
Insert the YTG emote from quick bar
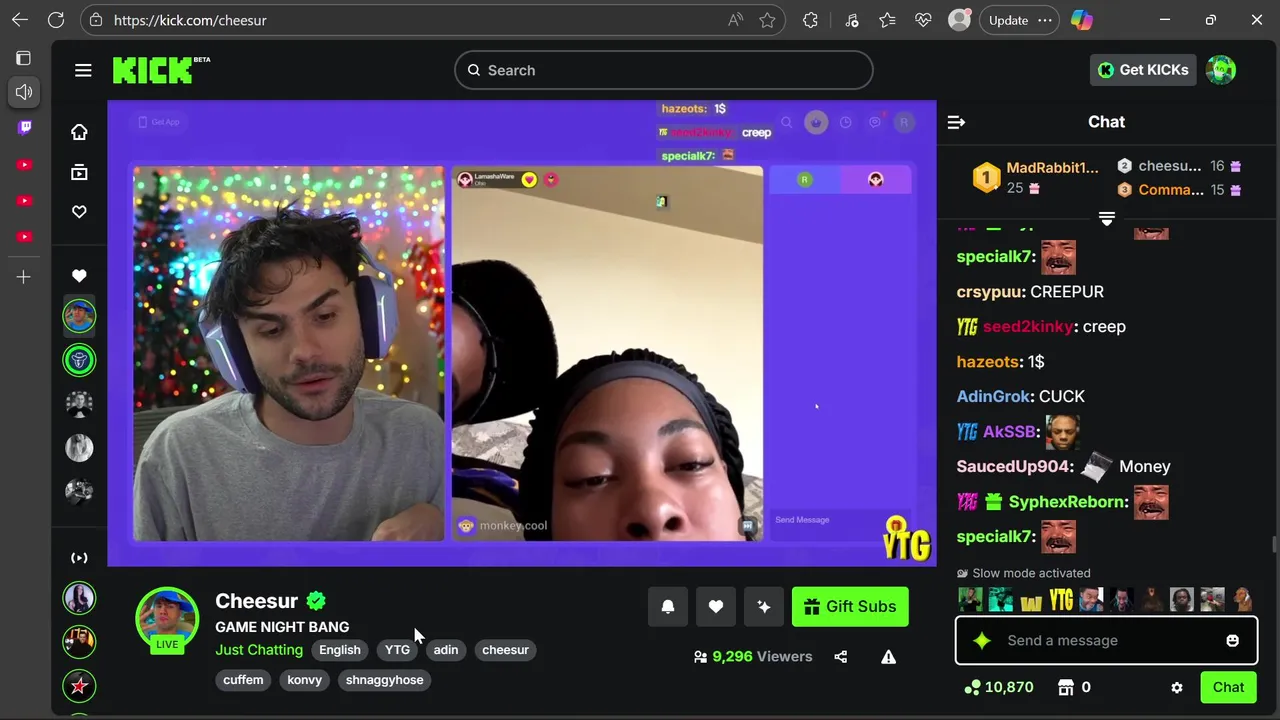click(x=1061, y=600)
